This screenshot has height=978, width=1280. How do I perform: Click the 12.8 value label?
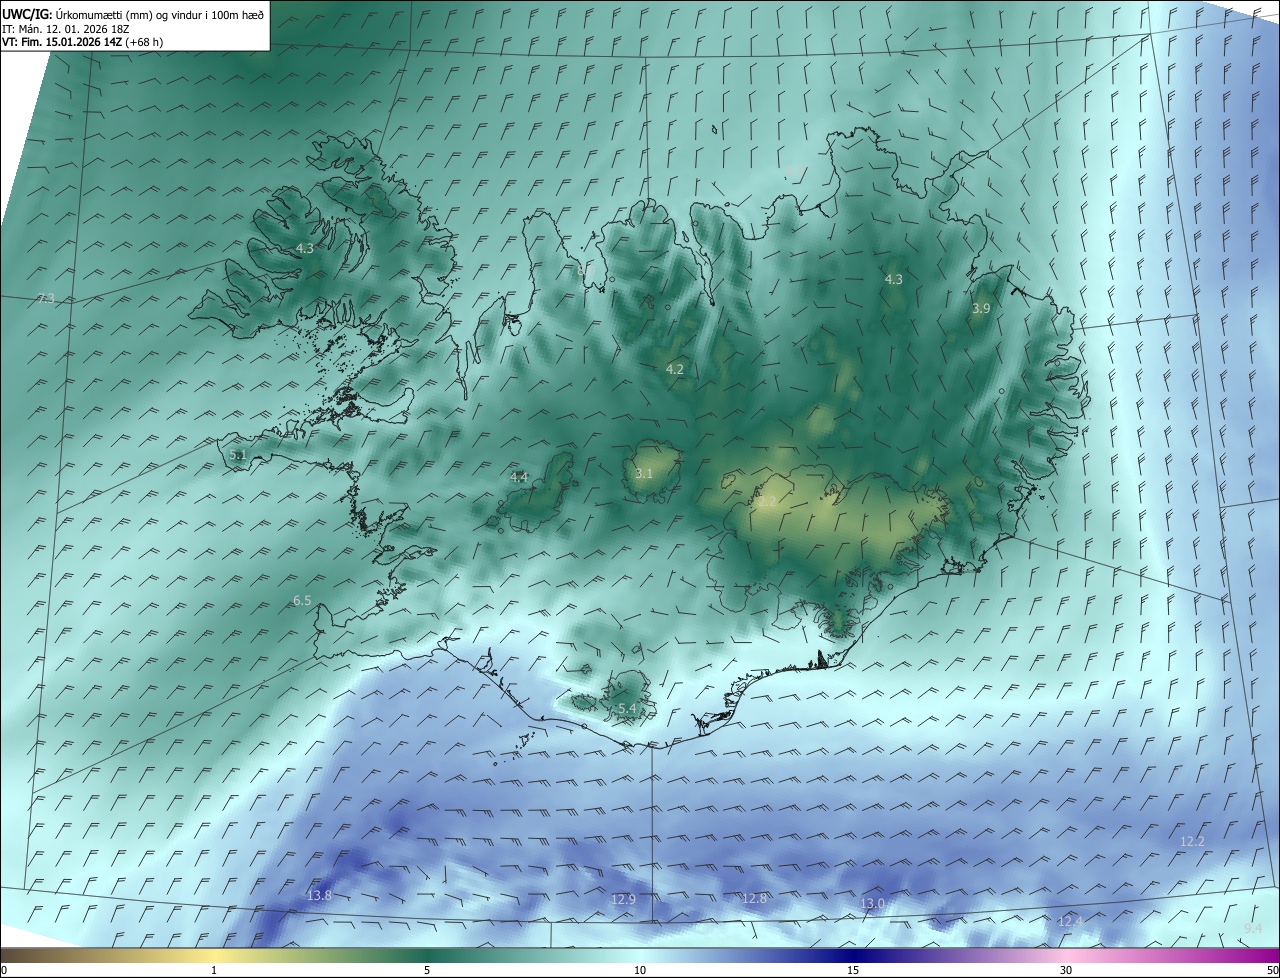point(754,899)
